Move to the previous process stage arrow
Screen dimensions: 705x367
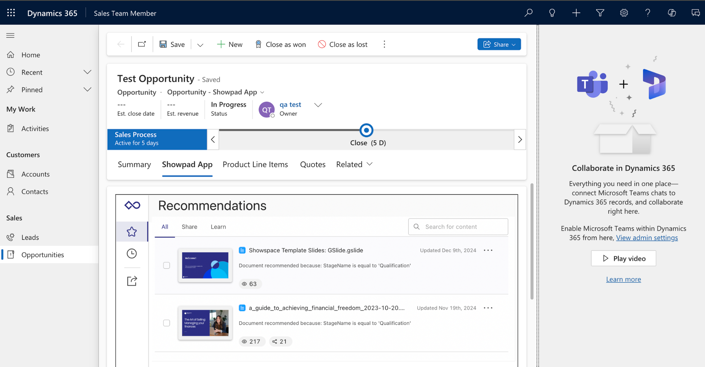[x=213, y=139]
